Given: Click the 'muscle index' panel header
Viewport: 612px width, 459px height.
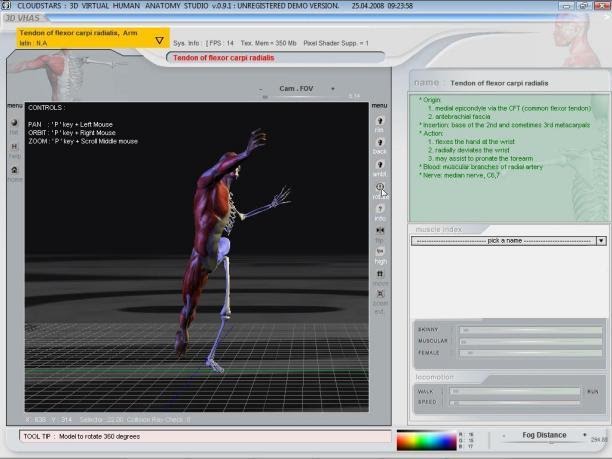Looking at the screenshot, I should (439, 230).
